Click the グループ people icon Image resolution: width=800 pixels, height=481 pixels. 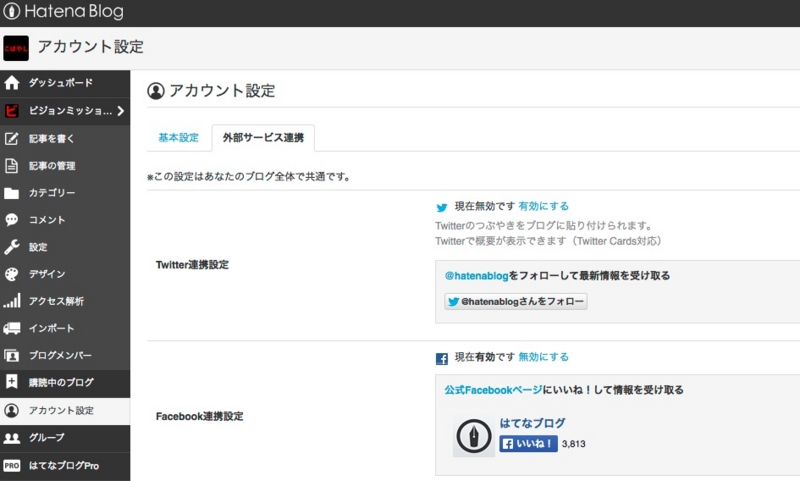pos(12,438)
